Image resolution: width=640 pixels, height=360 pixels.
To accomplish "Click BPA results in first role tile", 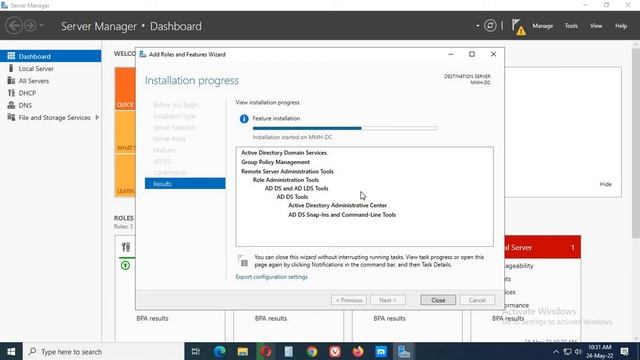I will [152, 318].
